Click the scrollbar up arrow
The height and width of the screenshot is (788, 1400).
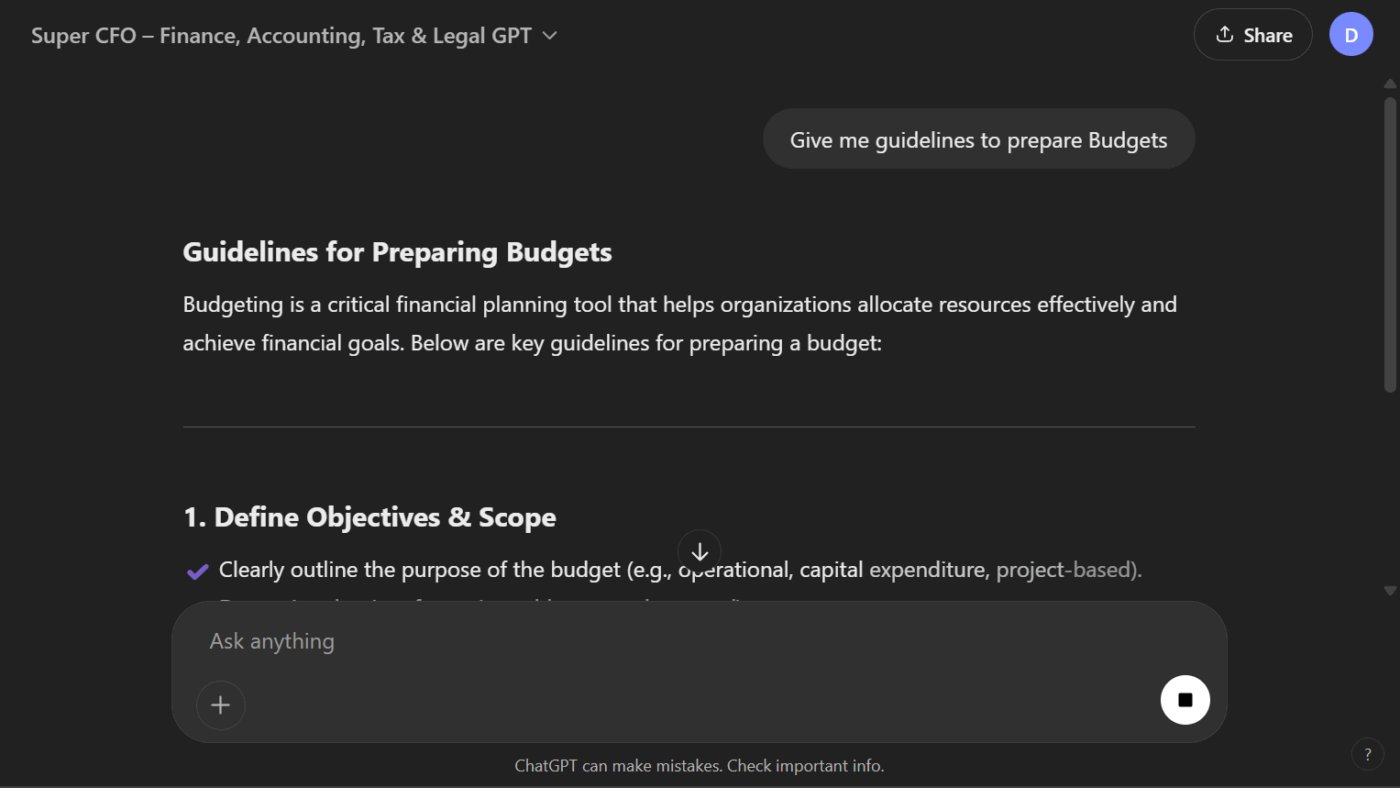pos(1390,84)
